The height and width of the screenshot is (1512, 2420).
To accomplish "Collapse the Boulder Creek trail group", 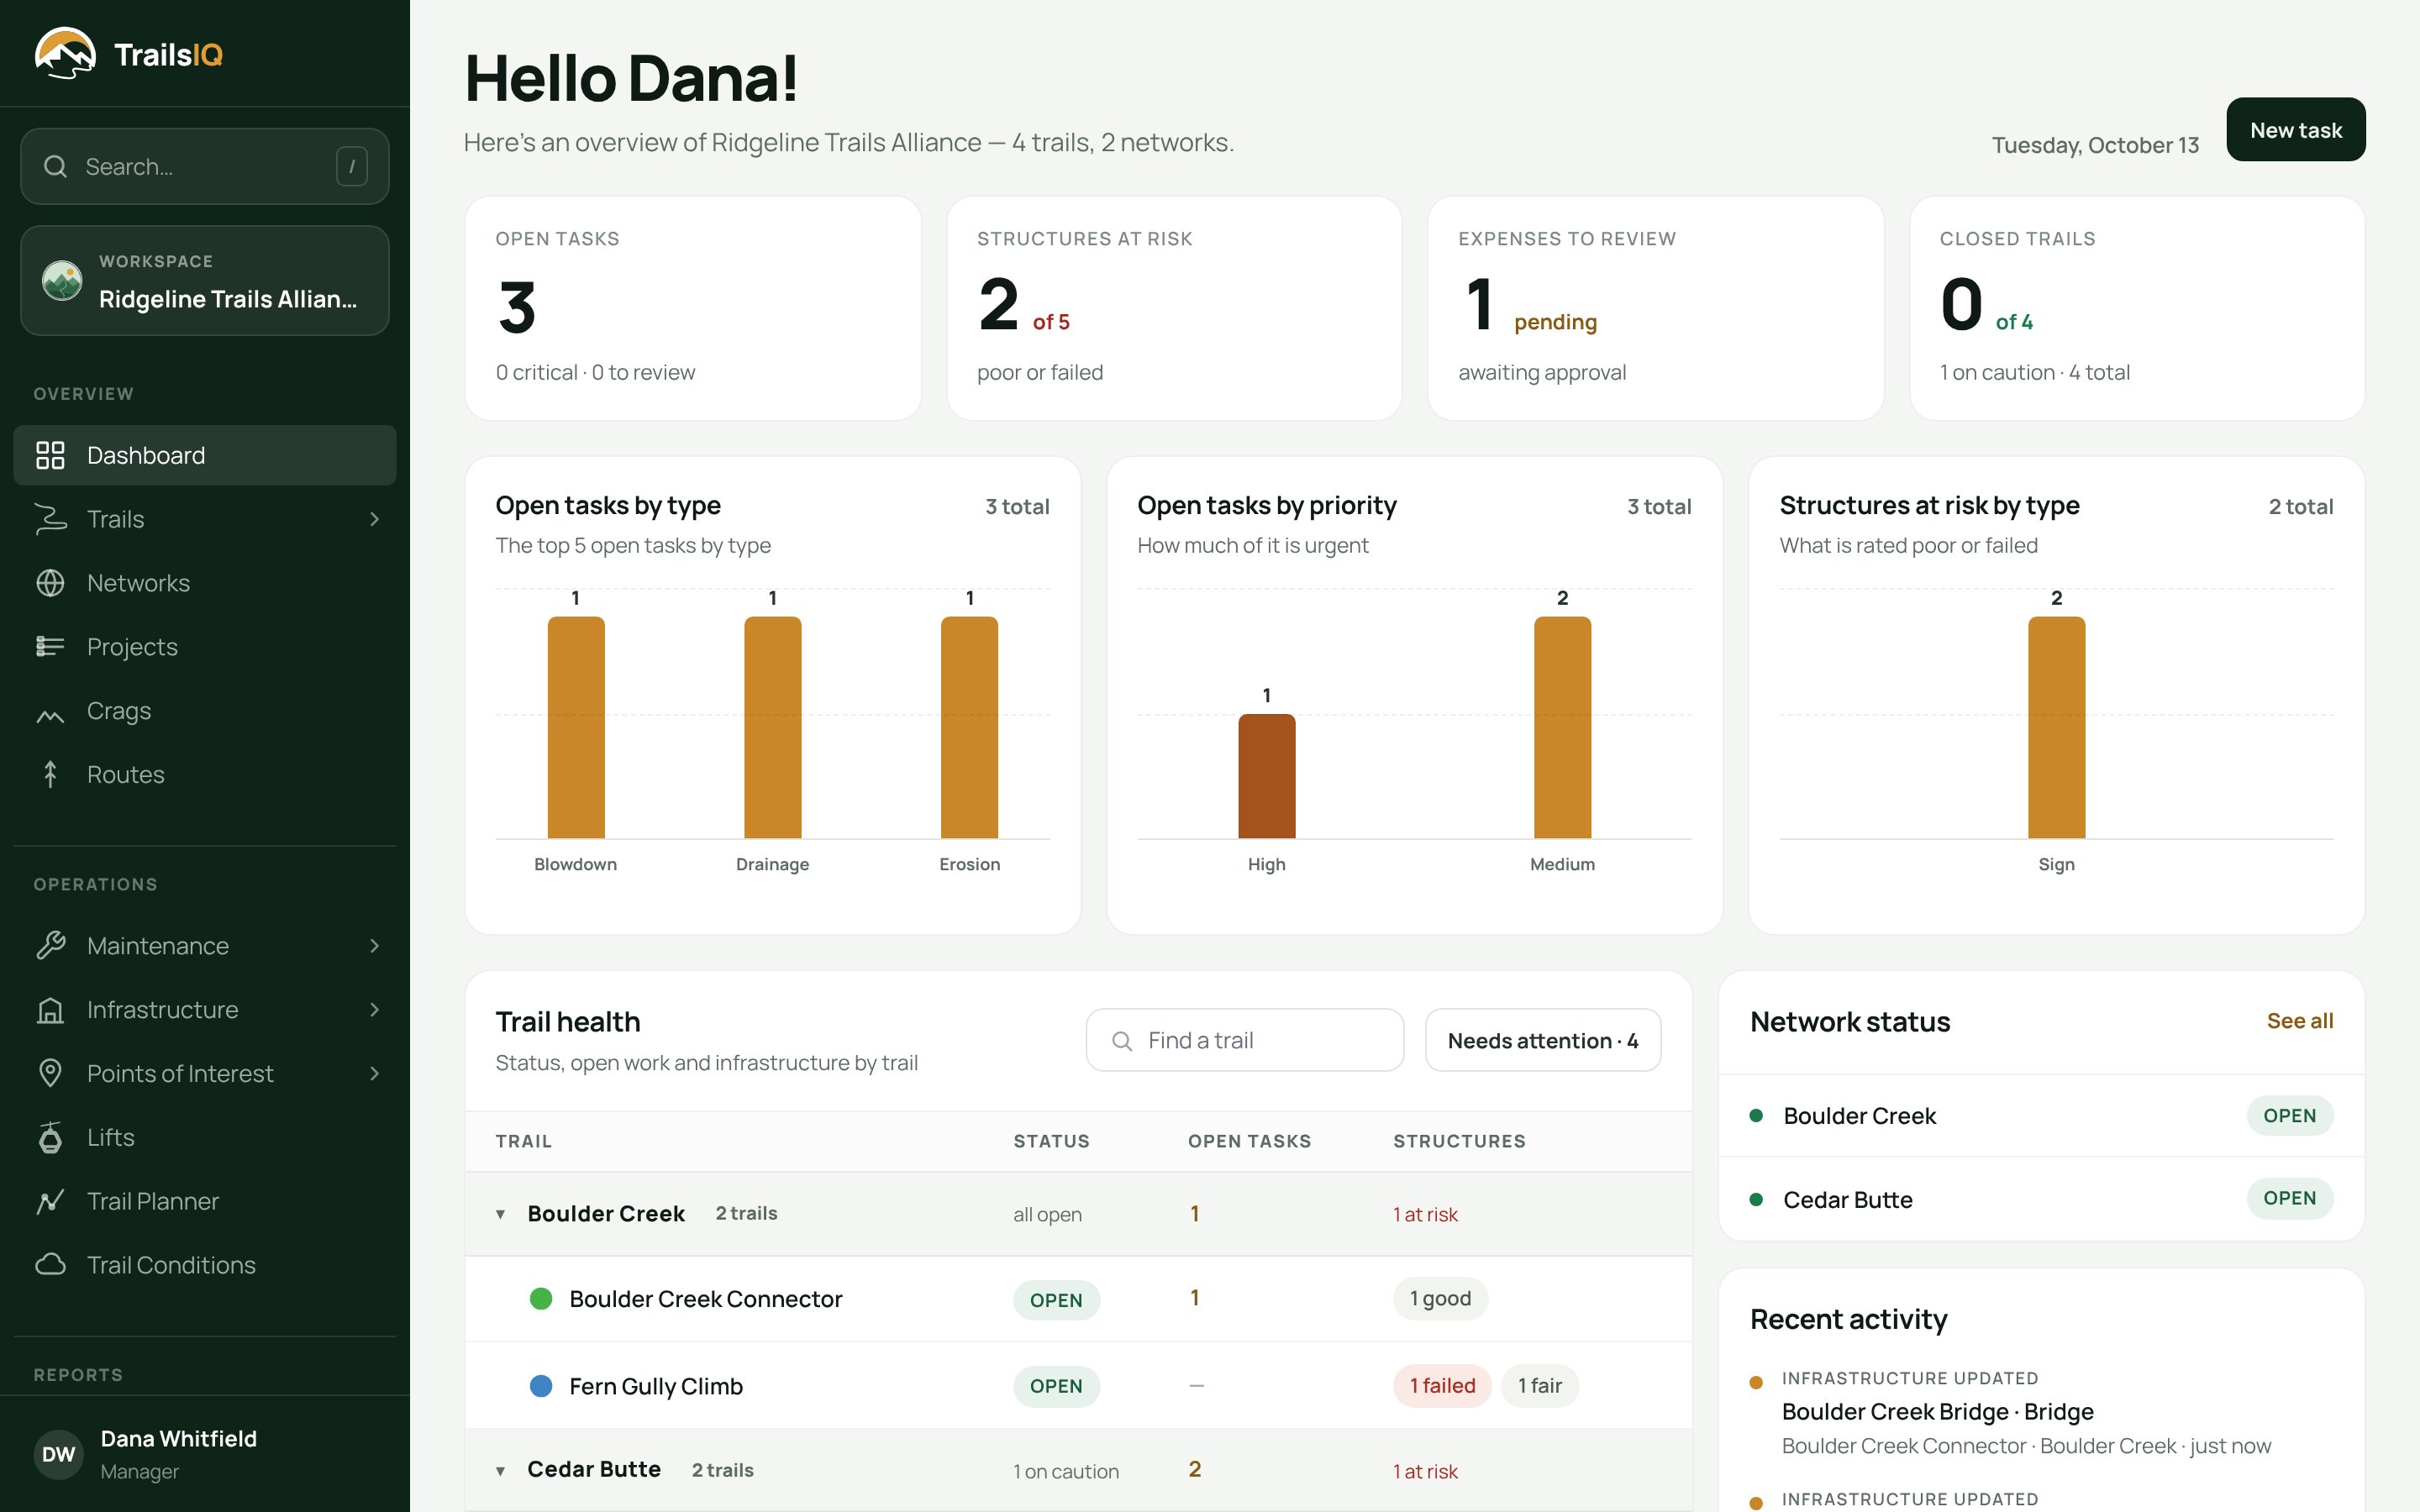I will click(x=501, y=1214).
